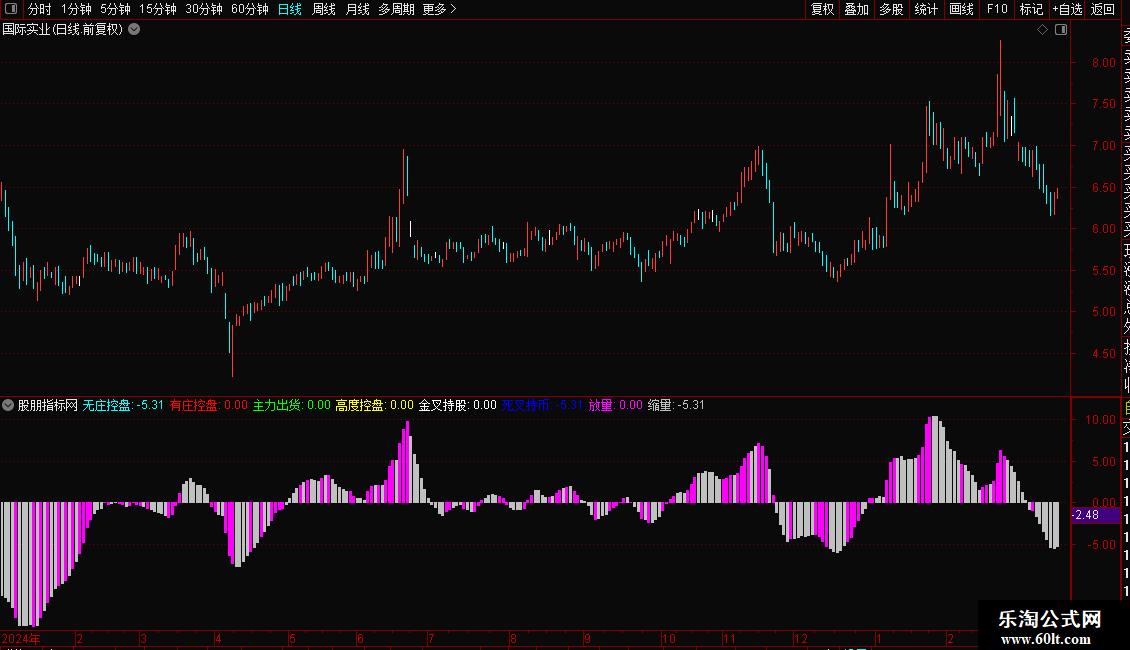Click the 8.00 price scale label
The width and height of the screenshot is (1130, 650).
[x=1103, y=63]
